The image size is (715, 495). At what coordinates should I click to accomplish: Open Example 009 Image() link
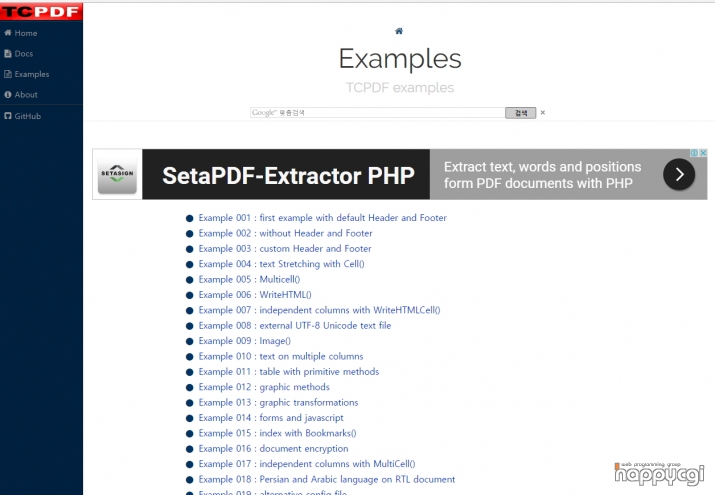coord(244,341)
